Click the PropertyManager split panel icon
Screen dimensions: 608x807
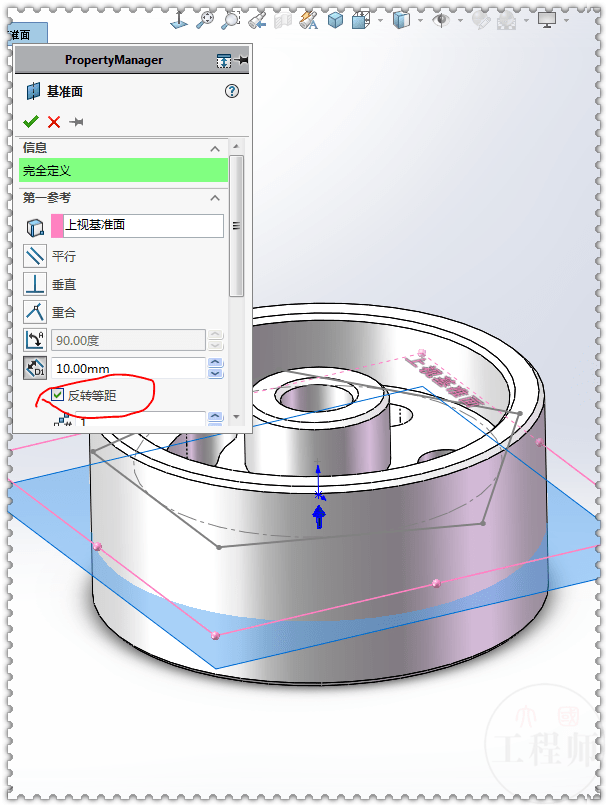click(224, 61)
